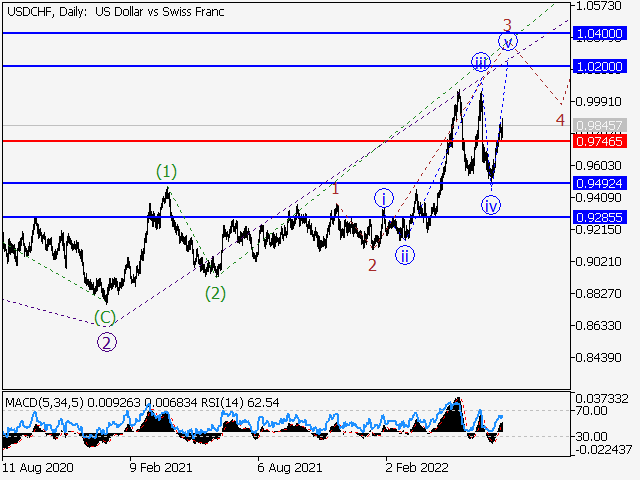Click the 0.037332 indicator scale value
Screen dimensions: 640x480
coord(602,399)
